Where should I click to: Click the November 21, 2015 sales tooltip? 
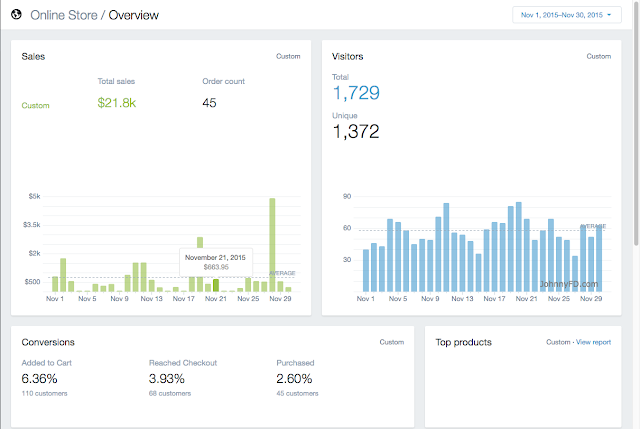point(216,262)
